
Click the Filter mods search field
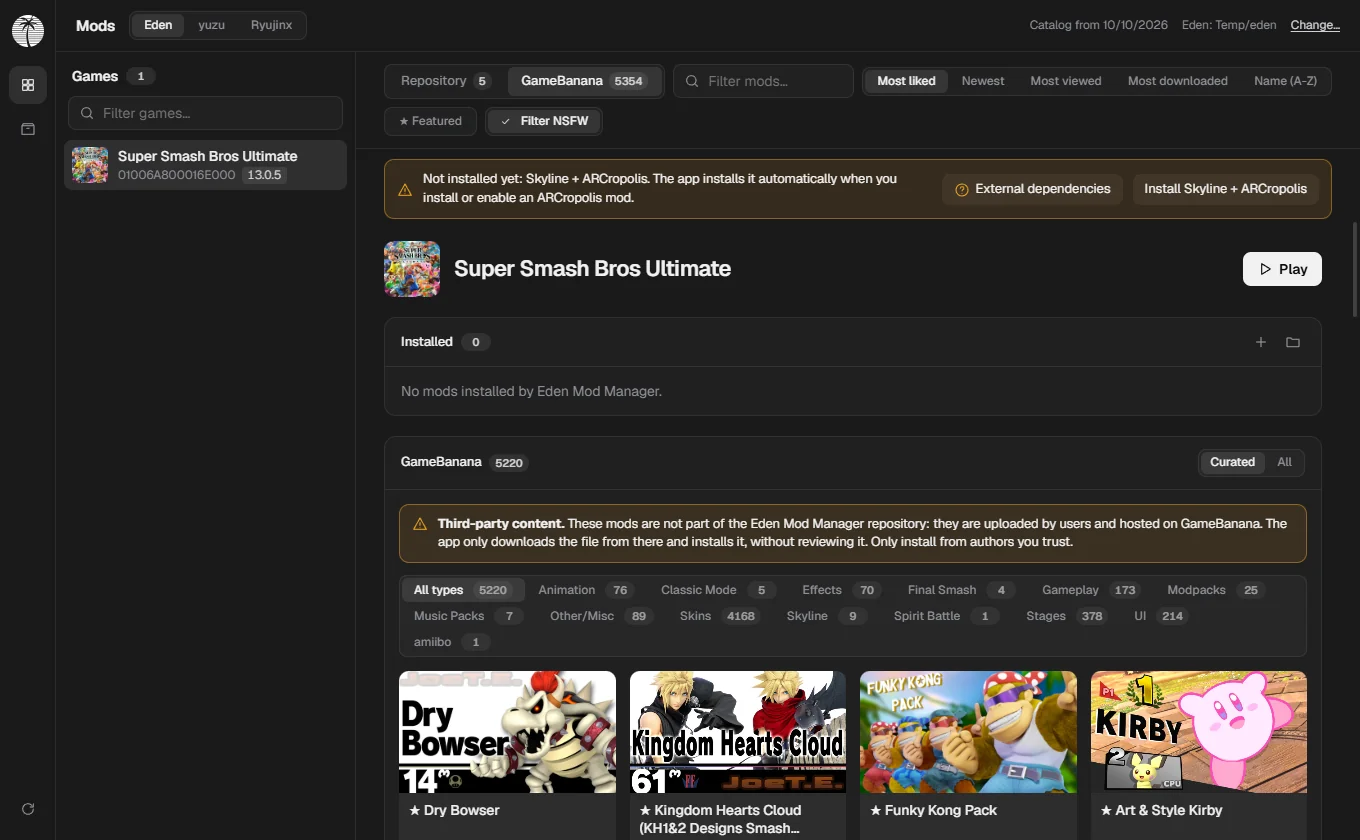[x=763, y=81]
